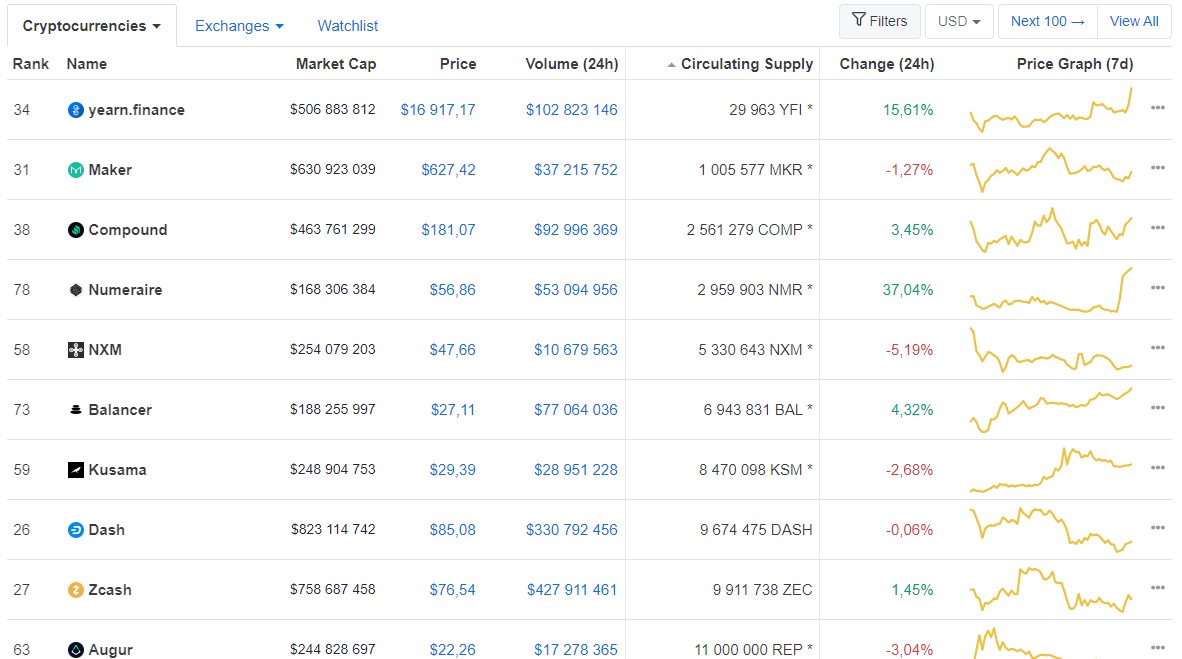
Task: Open the Dash coin name link
Action: [x=106, y=530]
